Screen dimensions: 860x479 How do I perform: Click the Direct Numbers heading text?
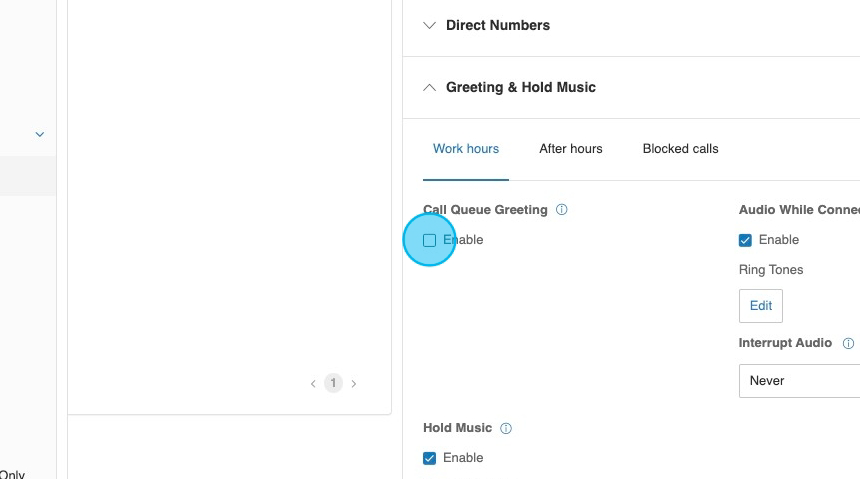pos(497,26)
